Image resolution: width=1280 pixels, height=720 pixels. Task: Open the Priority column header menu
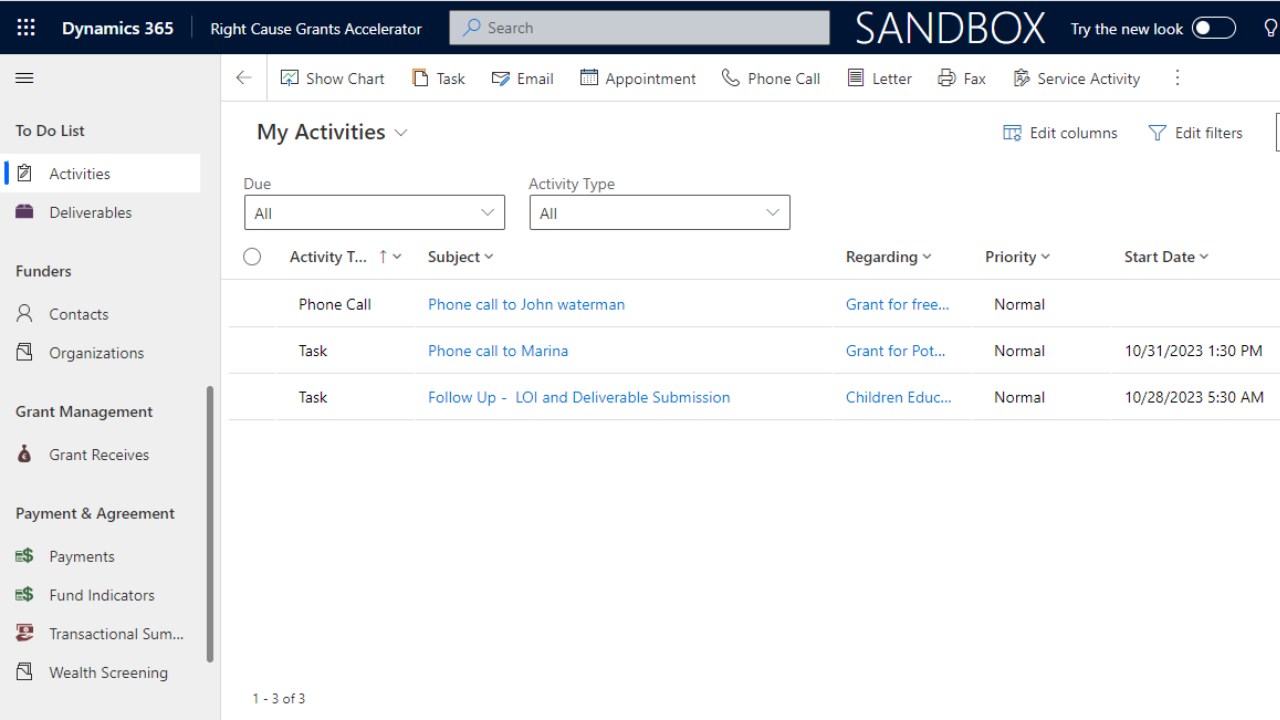1017,257
